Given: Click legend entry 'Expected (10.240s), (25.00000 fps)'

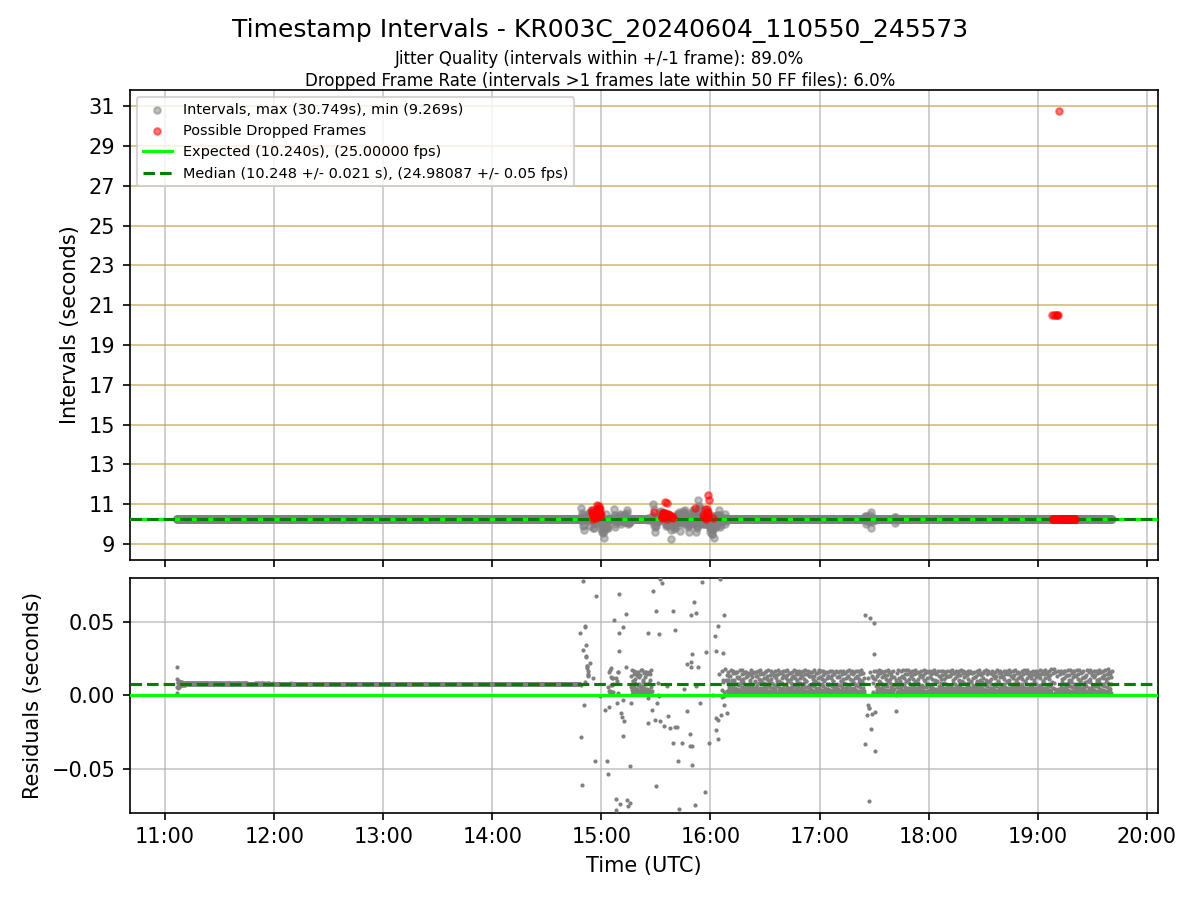Looking at the screenshot, I should [x=312, y=152].
